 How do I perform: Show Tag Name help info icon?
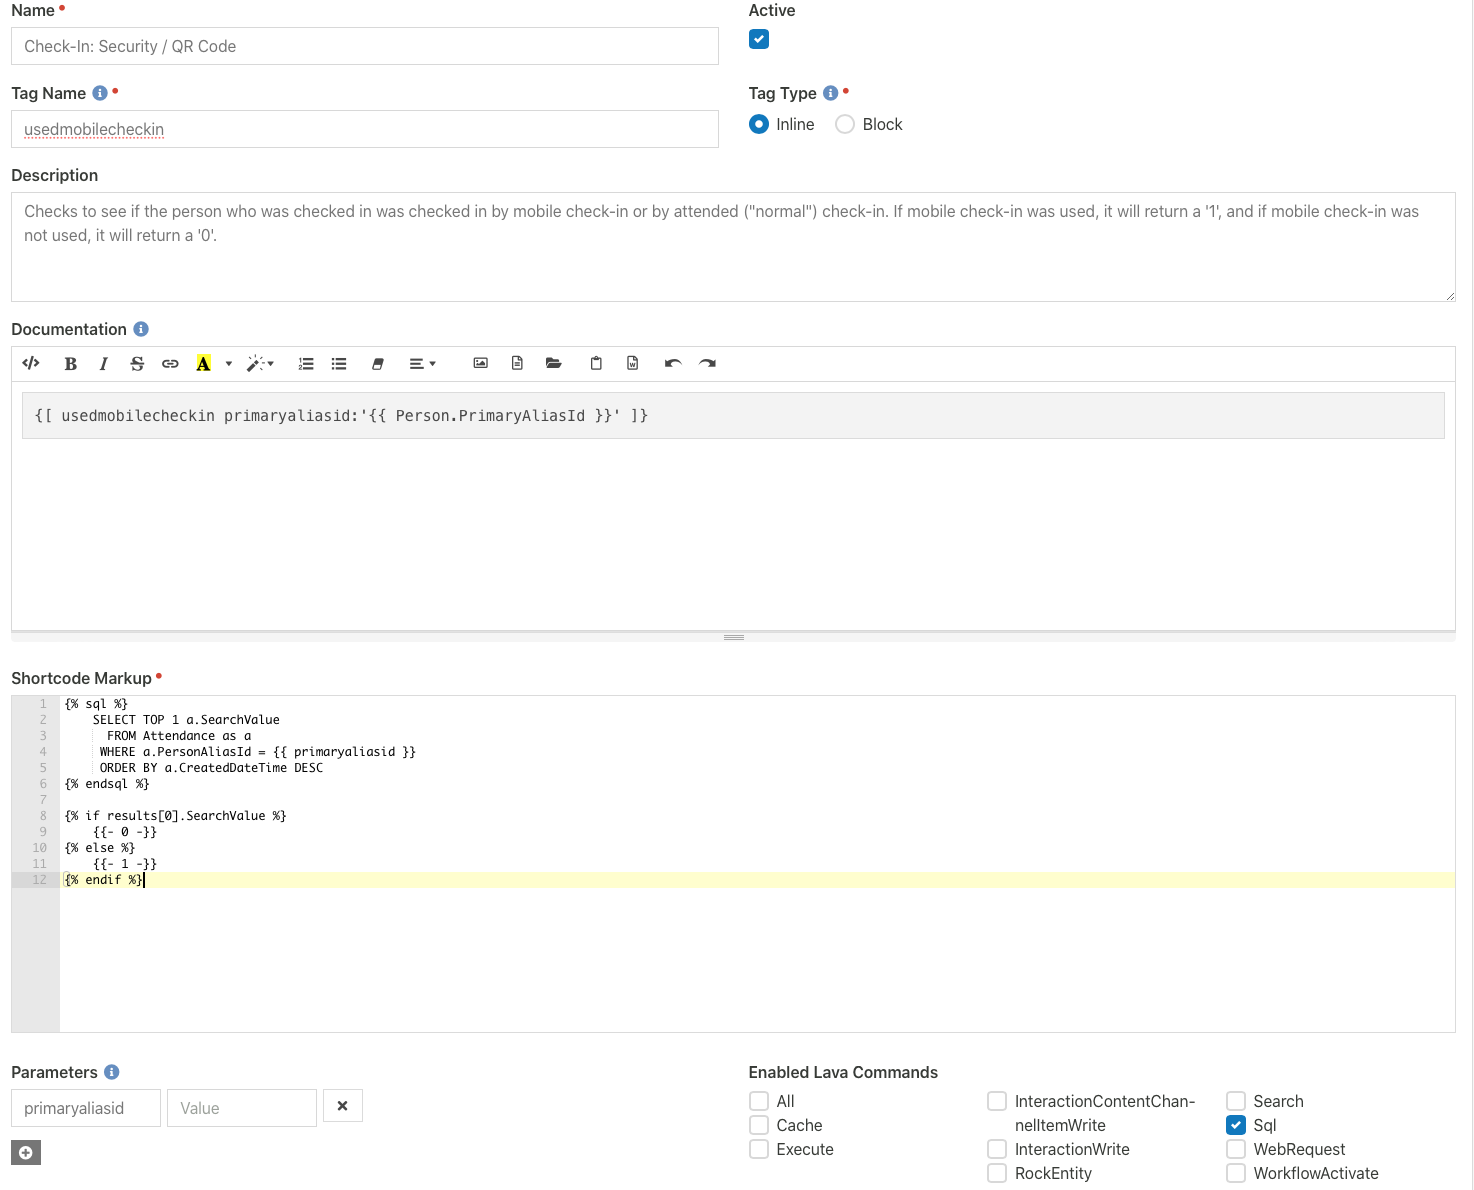(x=100, y=93)
